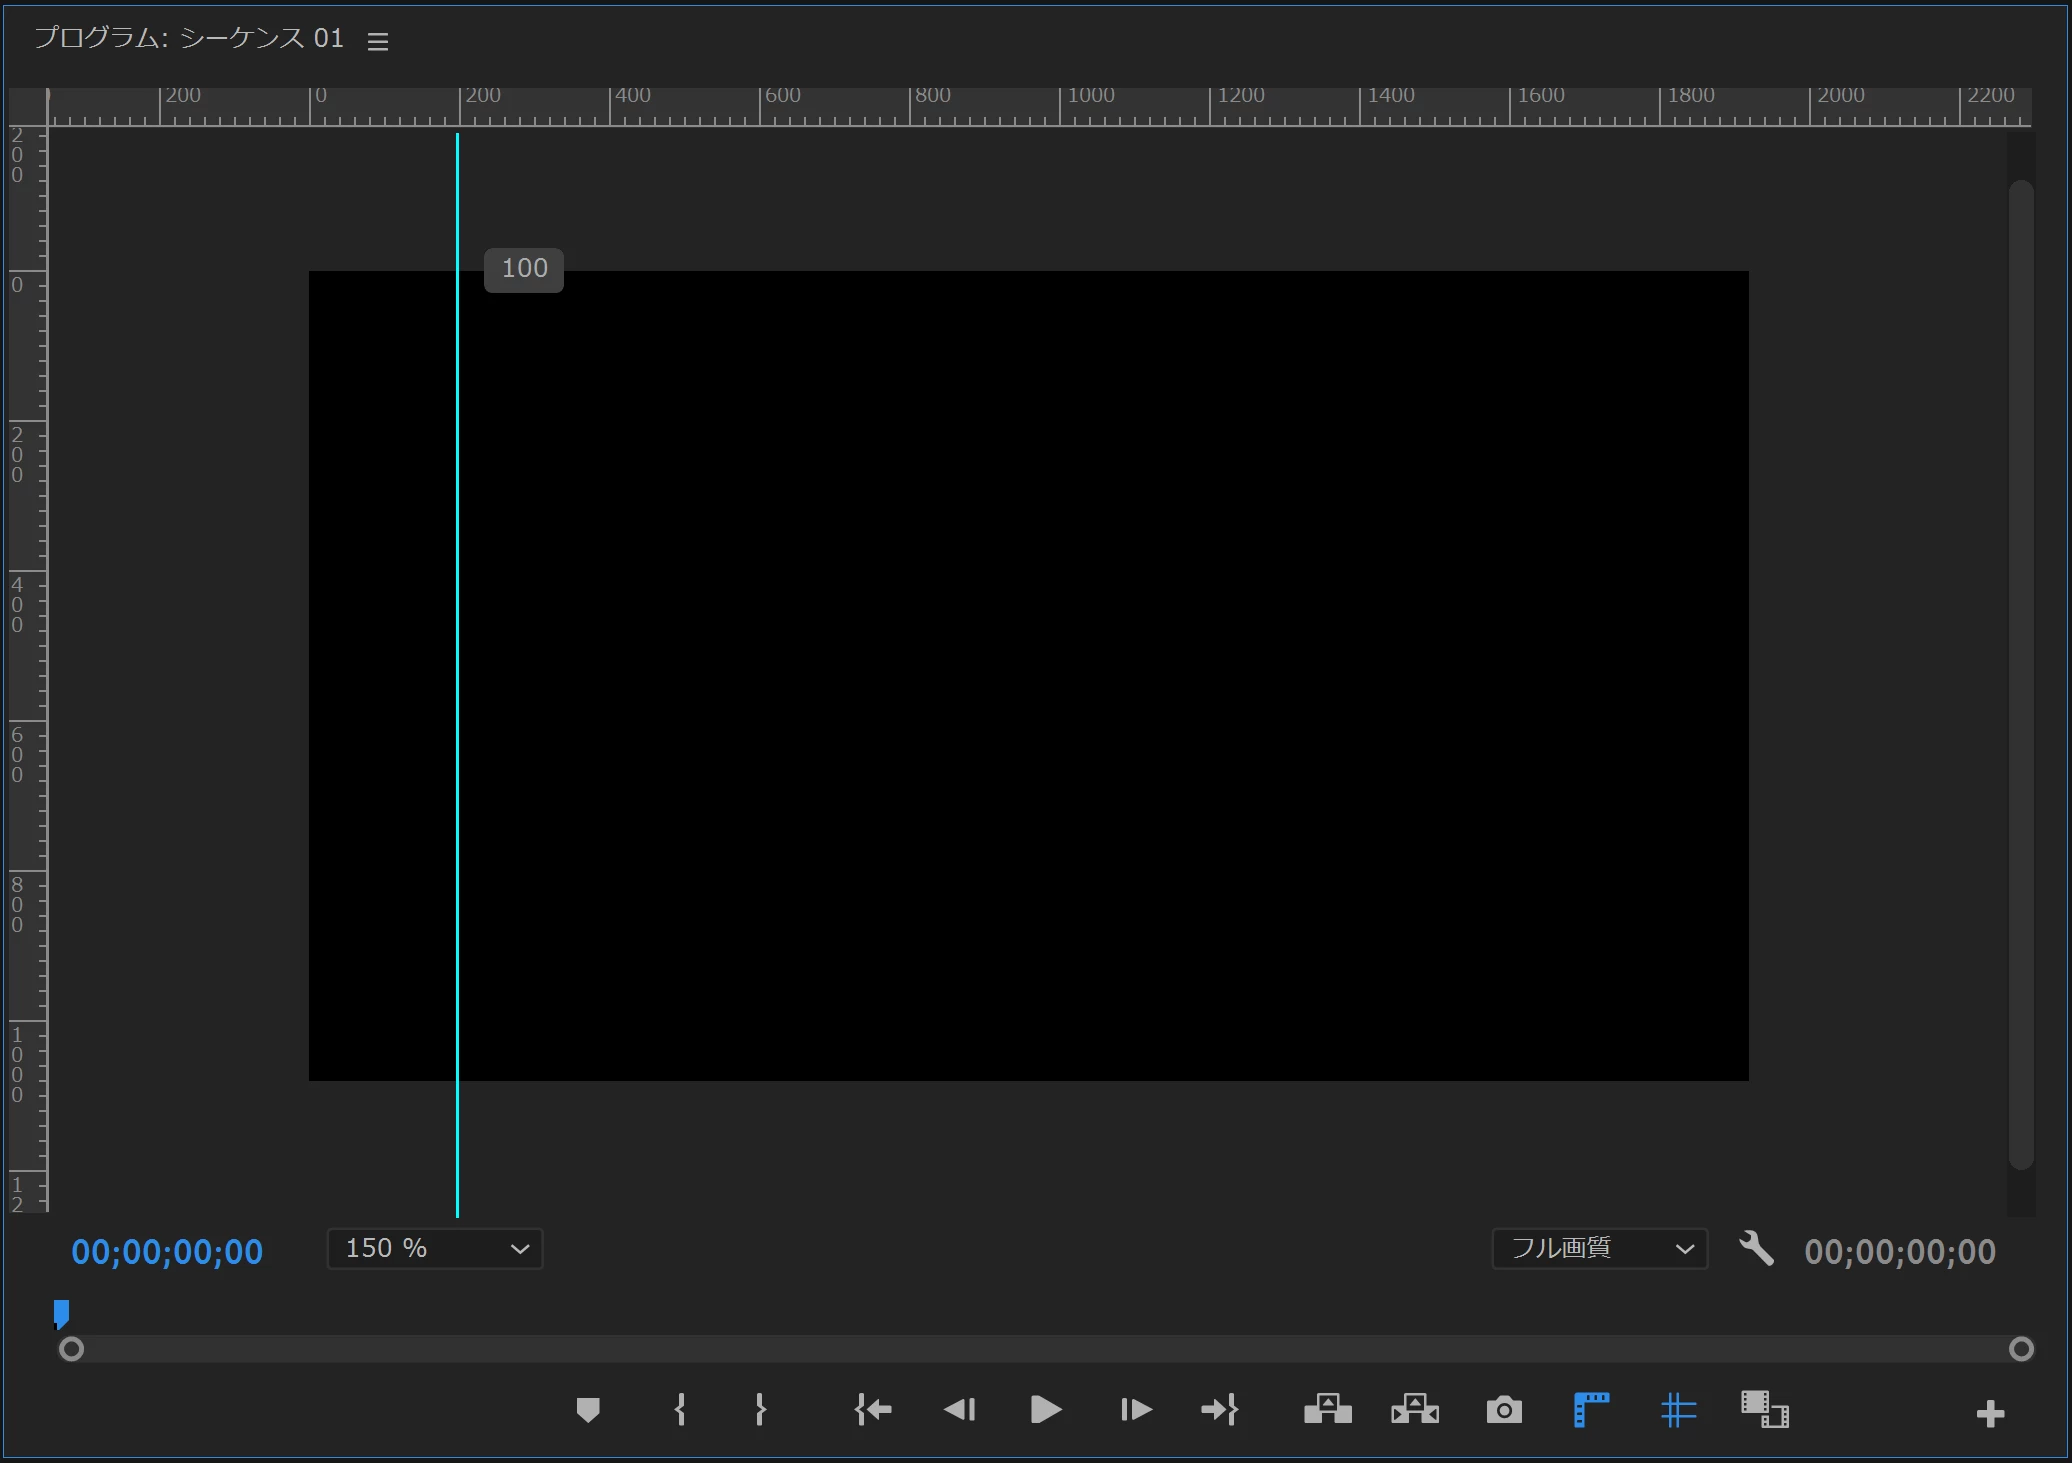Open the フル画質 playback resolution dropdown

pyautogui.click(x=1599, y=1249)
